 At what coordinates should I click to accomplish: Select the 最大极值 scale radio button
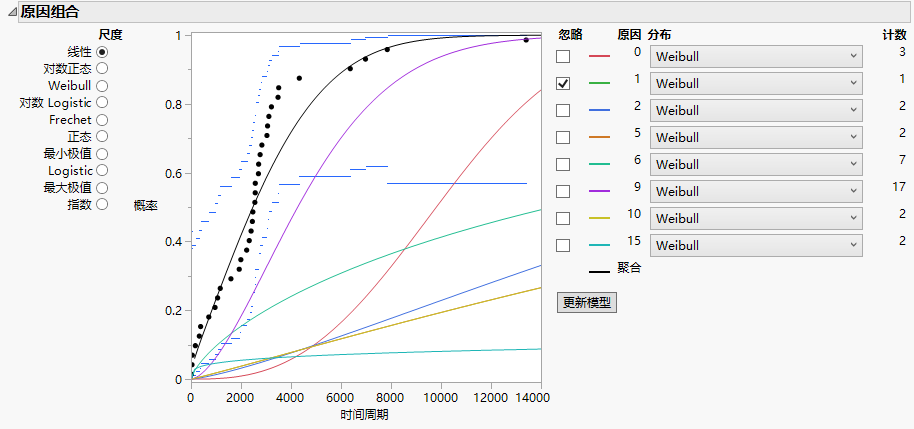[x=102, y=188]
